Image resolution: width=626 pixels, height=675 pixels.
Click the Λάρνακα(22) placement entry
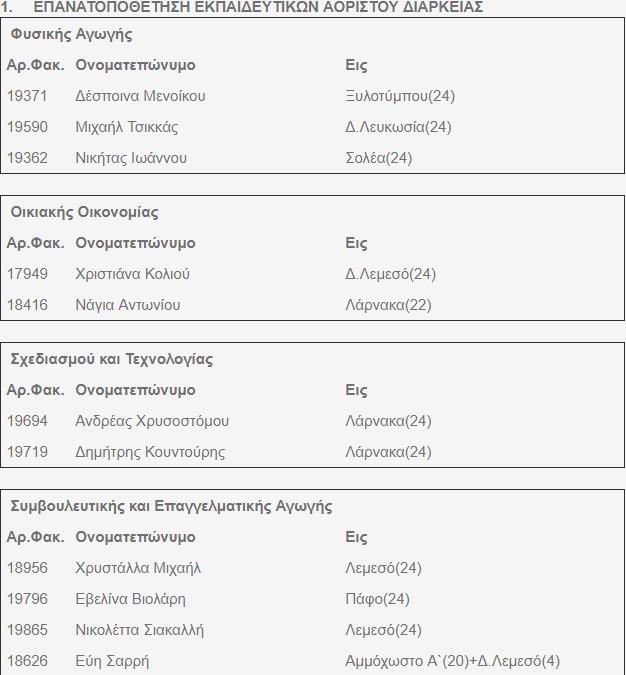(x=388, y=305)
